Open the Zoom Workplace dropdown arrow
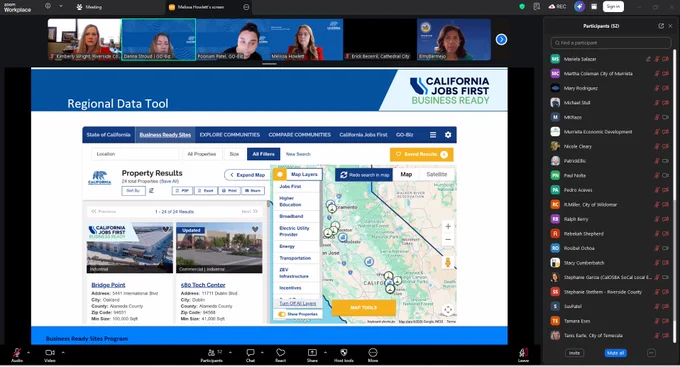The image size is (680, 367). (x=61, y=6)
